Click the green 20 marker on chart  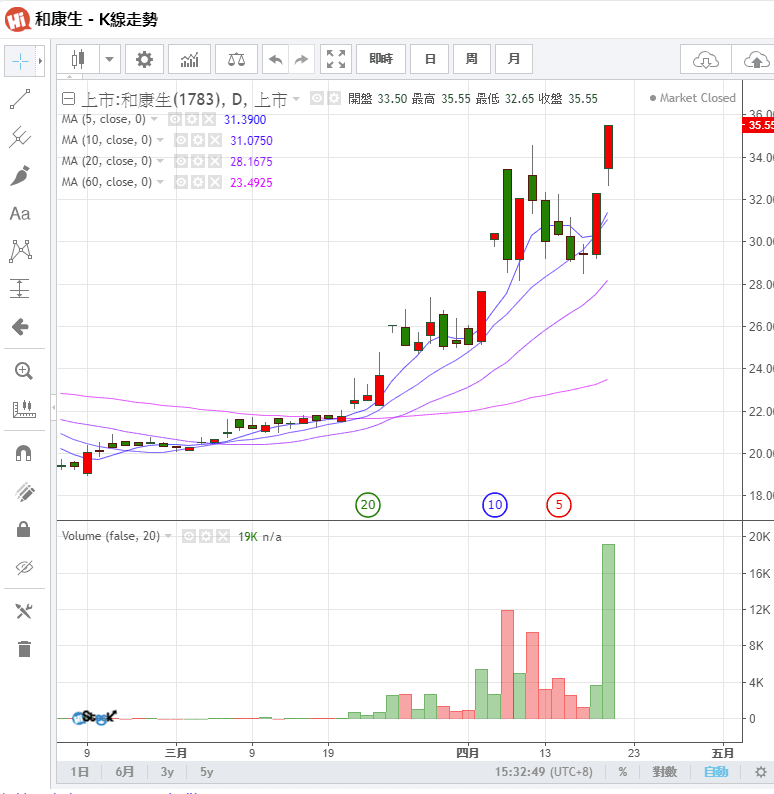368,505
